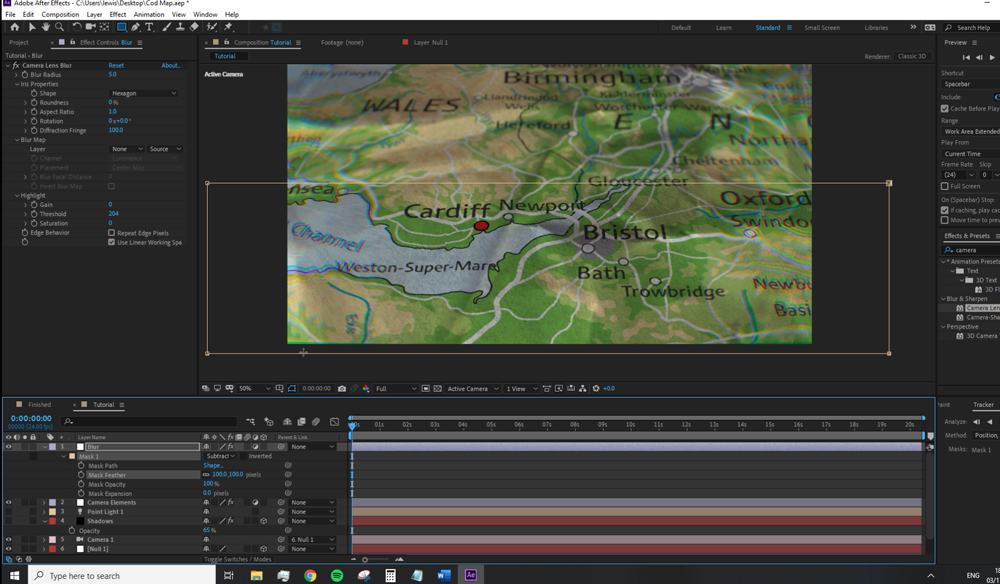Click Toggle Switches / Modes button

tap(237, 559)
